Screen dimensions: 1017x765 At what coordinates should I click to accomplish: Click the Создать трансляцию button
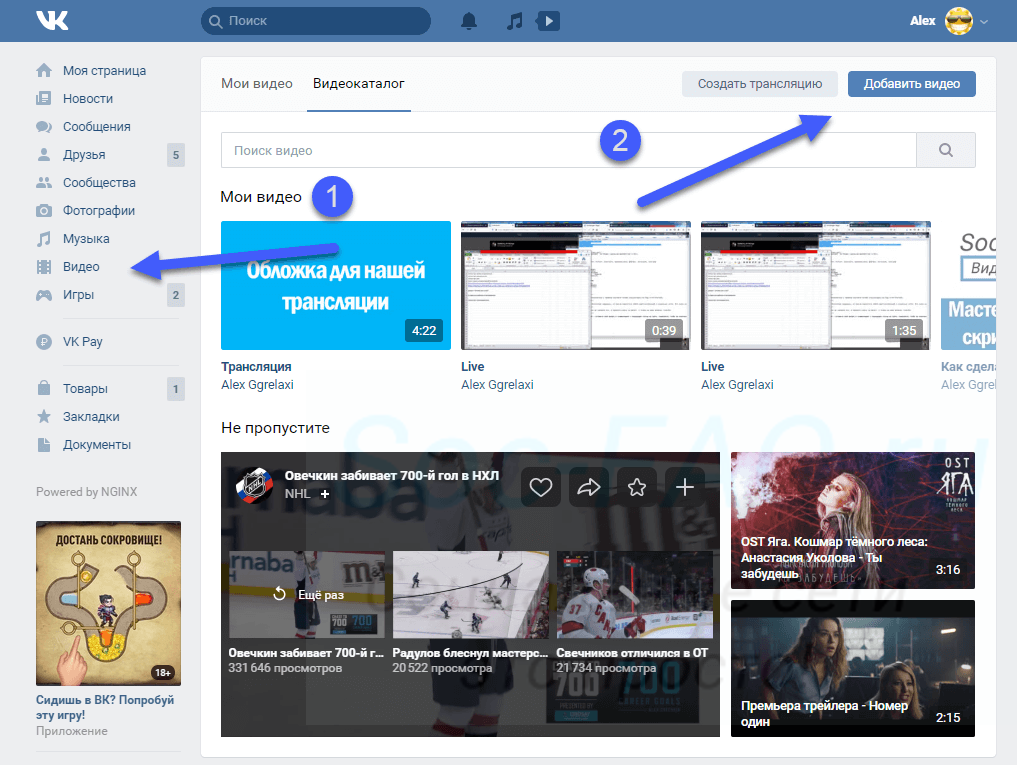[x=760, y=84]
